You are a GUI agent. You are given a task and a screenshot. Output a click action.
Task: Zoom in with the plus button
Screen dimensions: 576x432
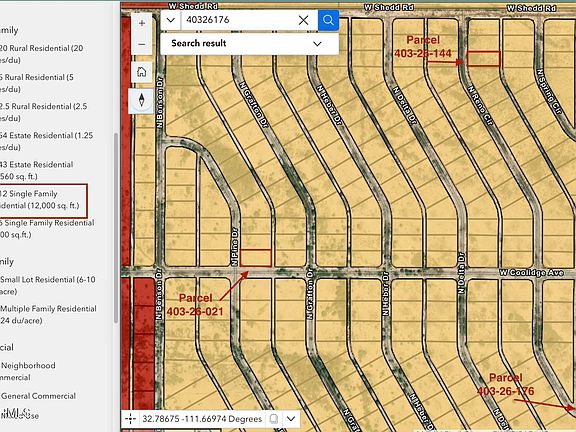142,23
